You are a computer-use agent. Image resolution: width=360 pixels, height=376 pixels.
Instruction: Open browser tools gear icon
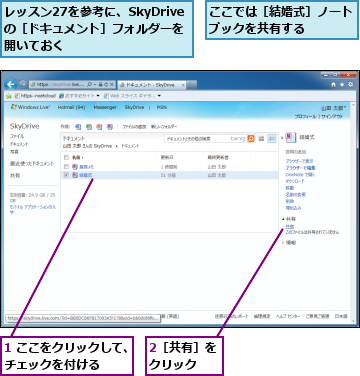[350, 85]
